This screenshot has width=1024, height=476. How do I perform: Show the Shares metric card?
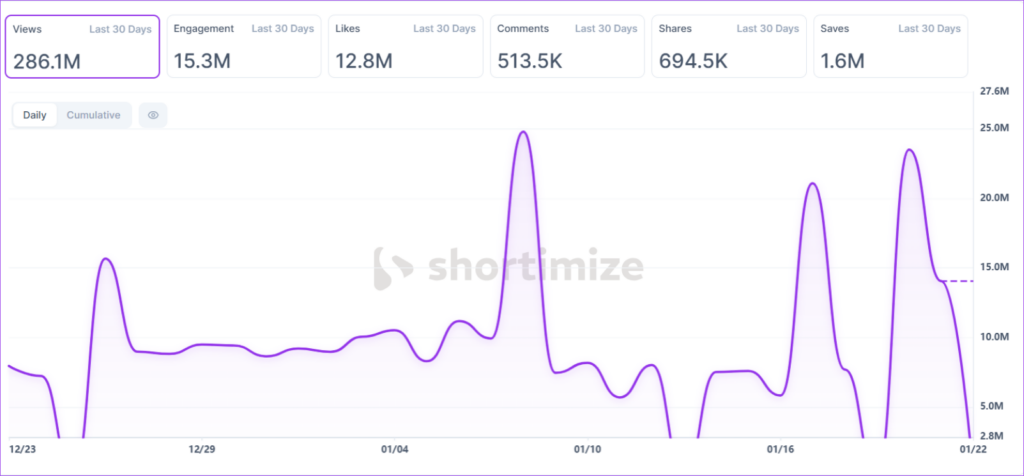tap(729, 46)
